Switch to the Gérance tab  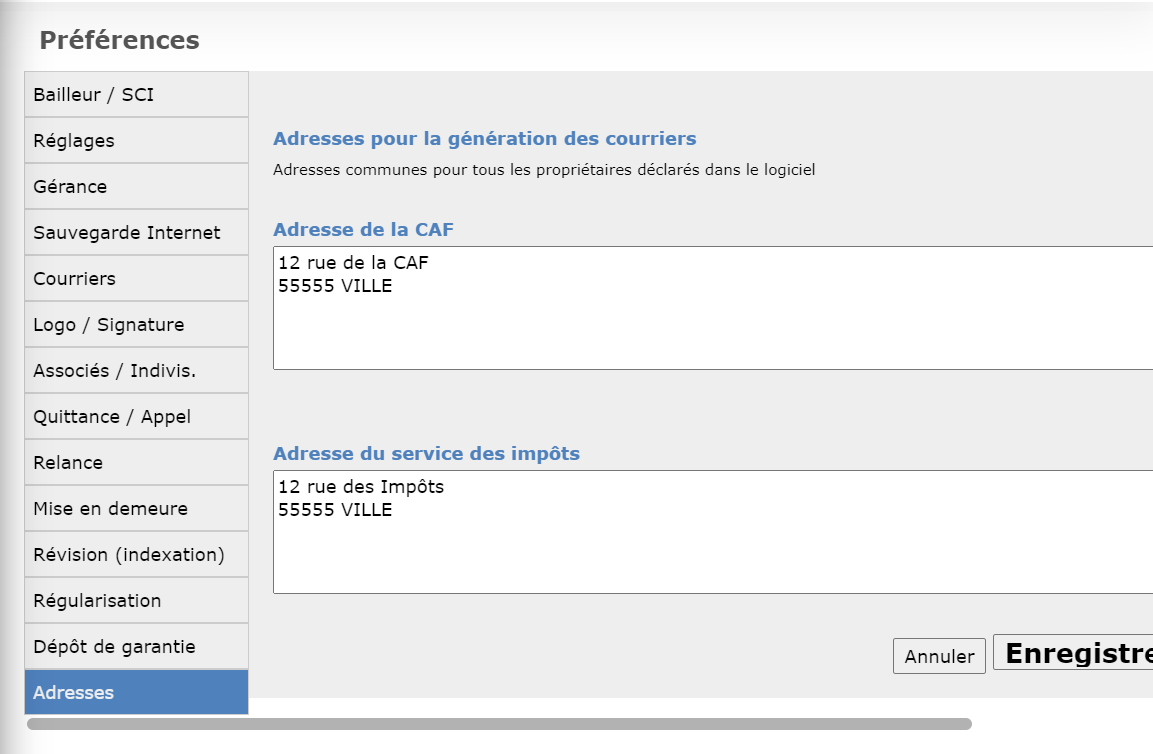[x=136, y=187]
